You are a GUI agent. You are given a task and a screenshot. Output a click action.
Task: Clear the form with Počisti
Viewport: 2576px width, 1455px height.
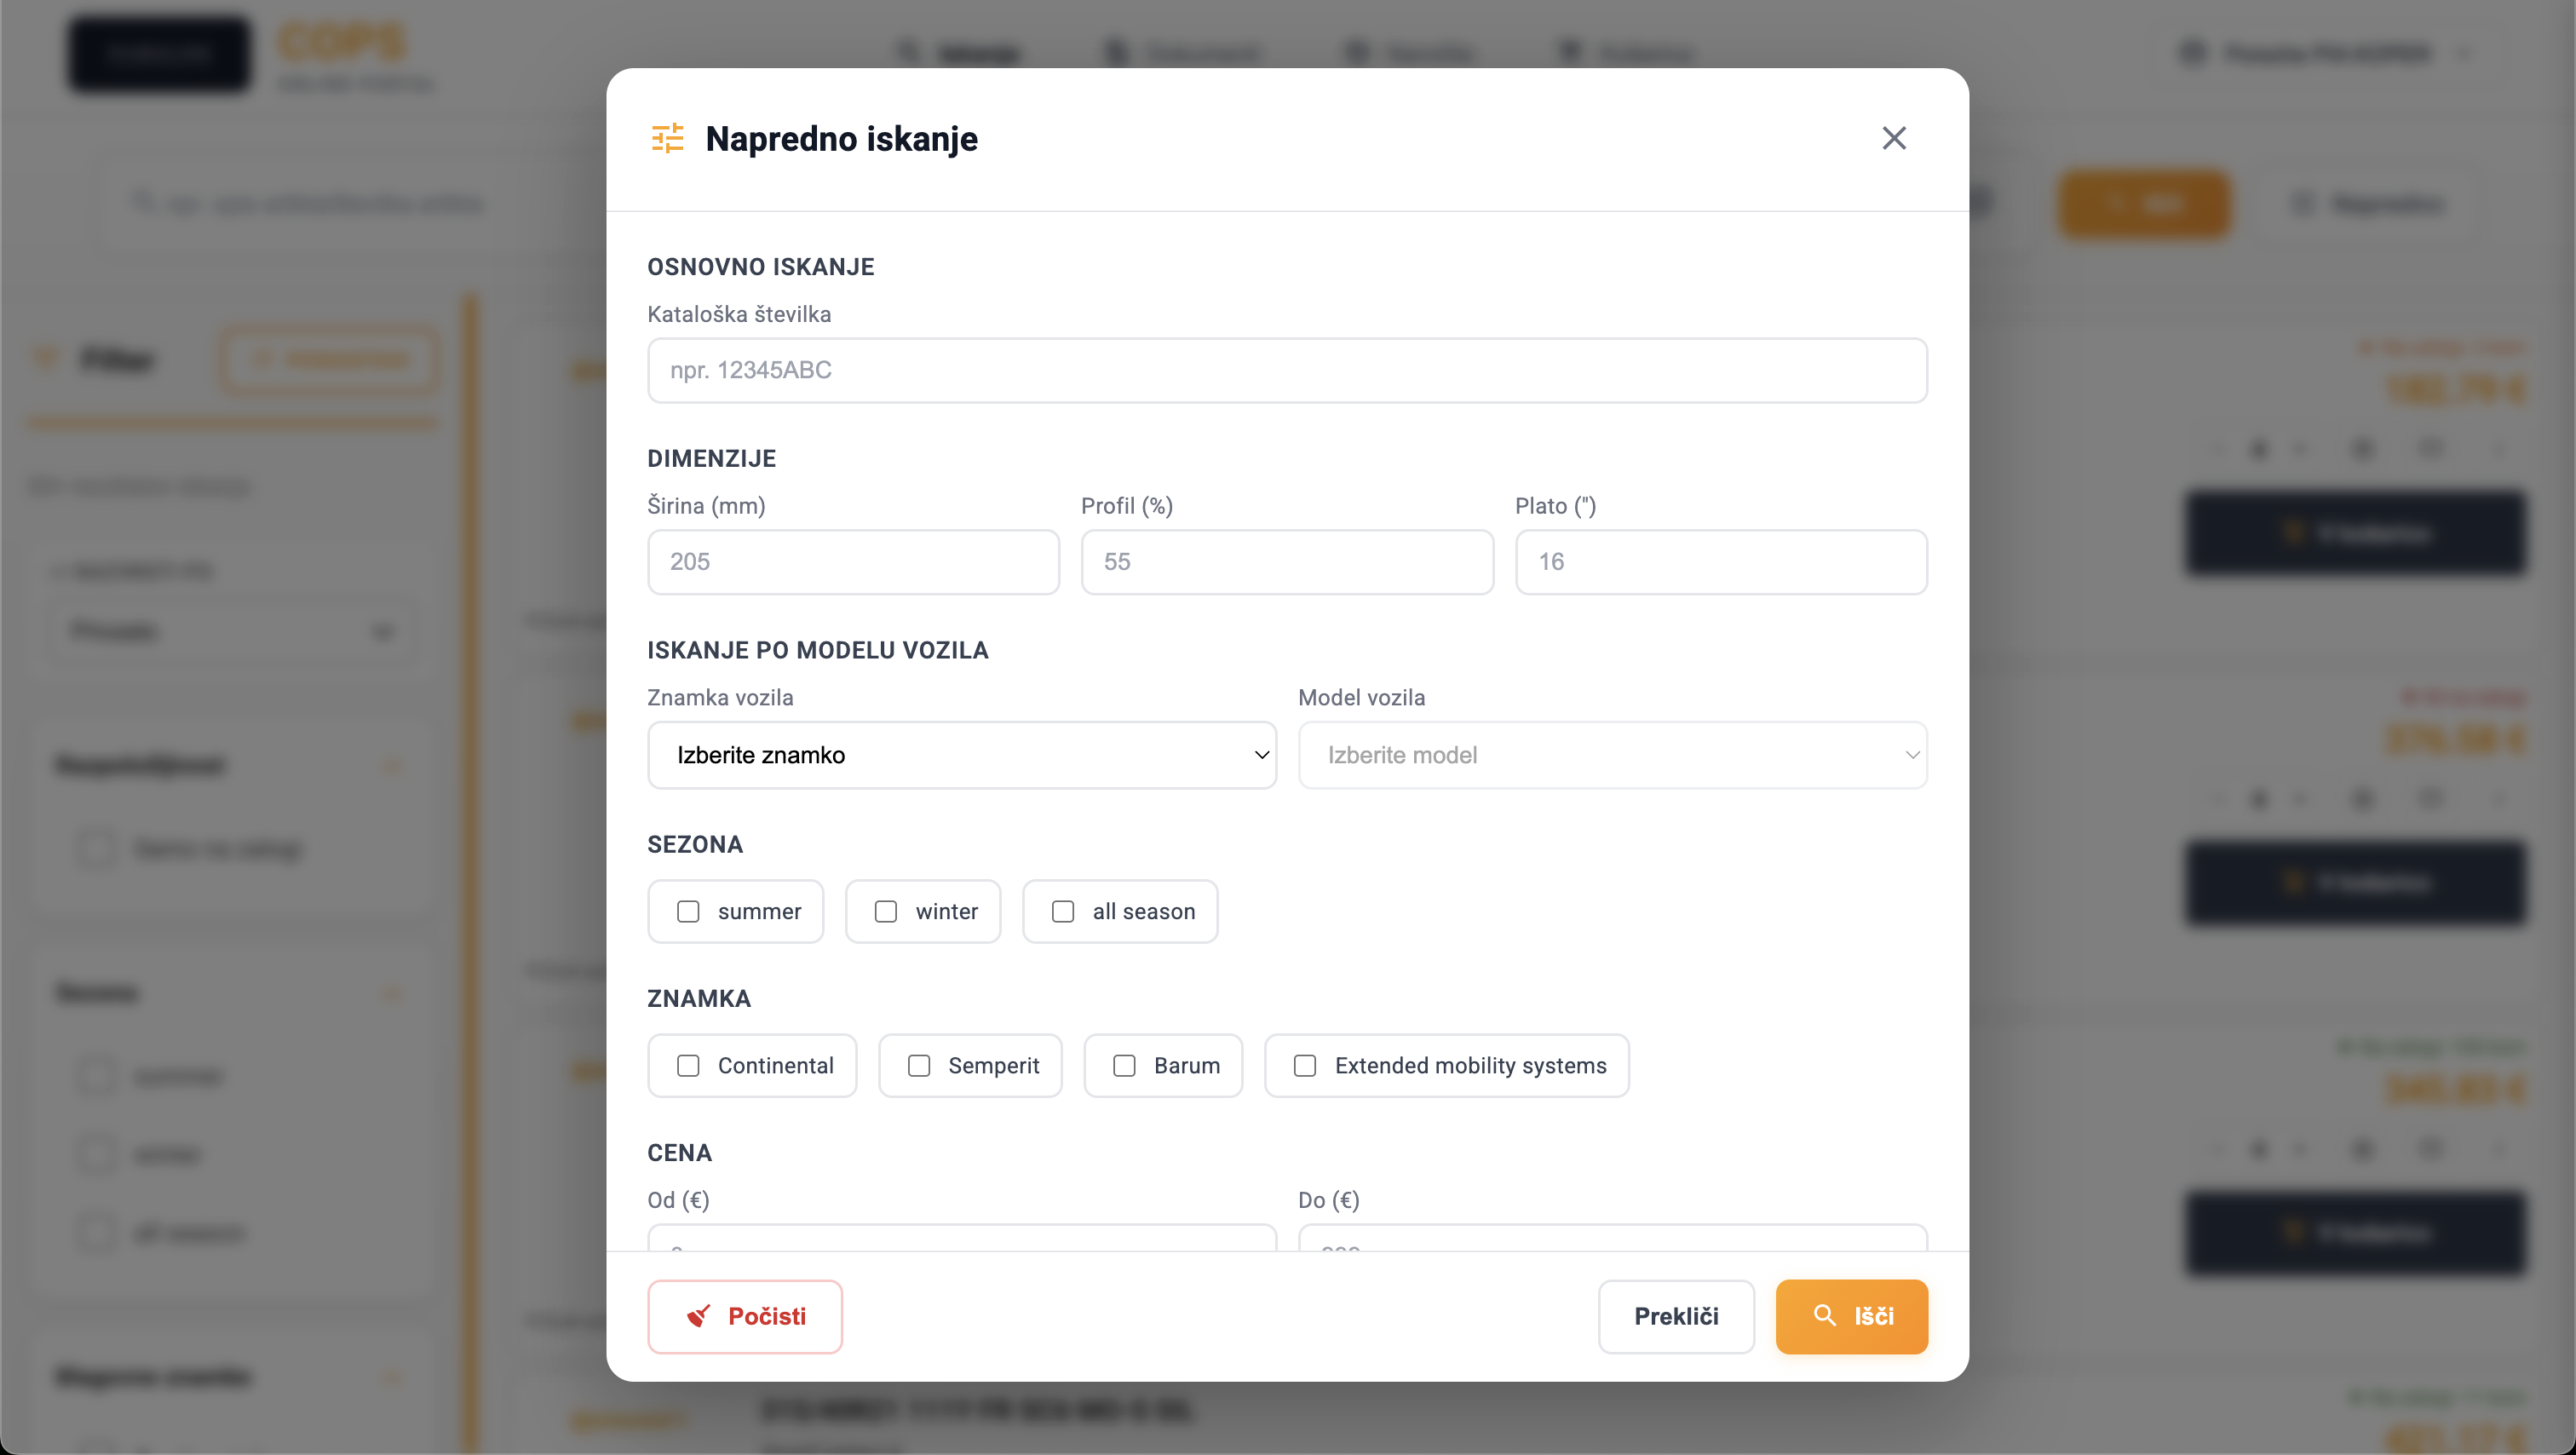[745, 1316]
